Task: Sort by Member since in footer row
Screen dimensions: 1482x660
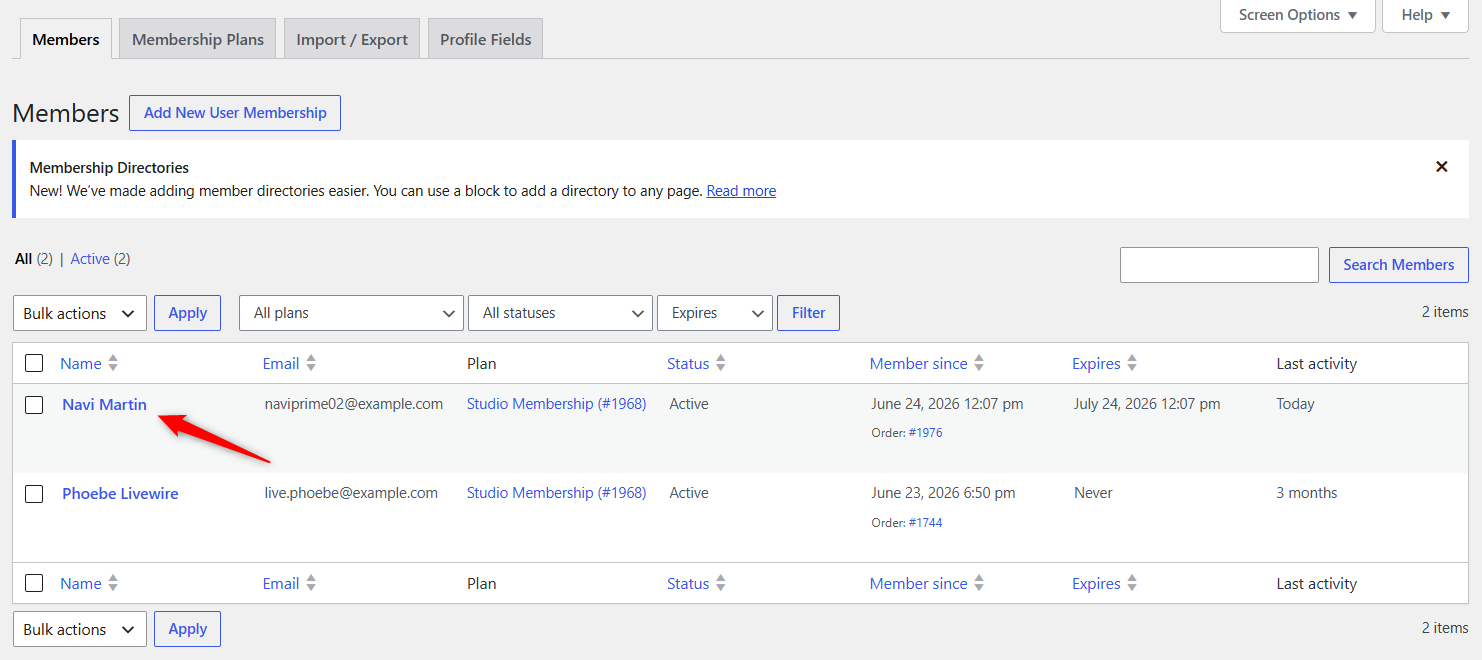Action: (x=926, y=584)
